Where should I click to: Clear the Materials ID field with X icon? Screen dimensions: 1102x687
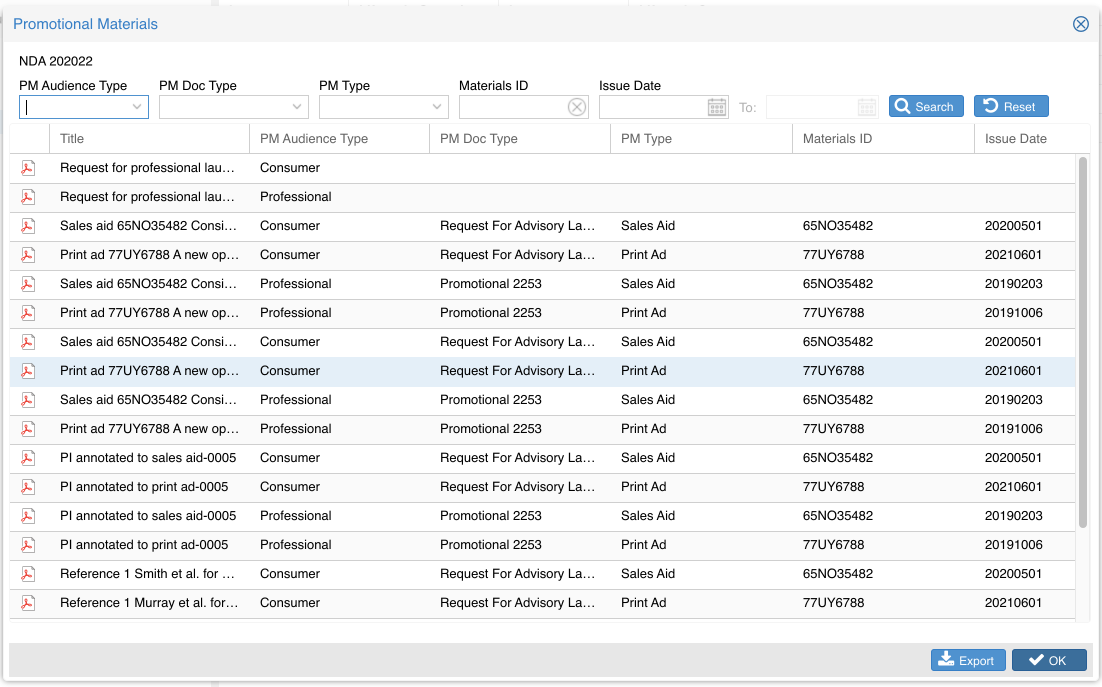(x=577, y=107)
